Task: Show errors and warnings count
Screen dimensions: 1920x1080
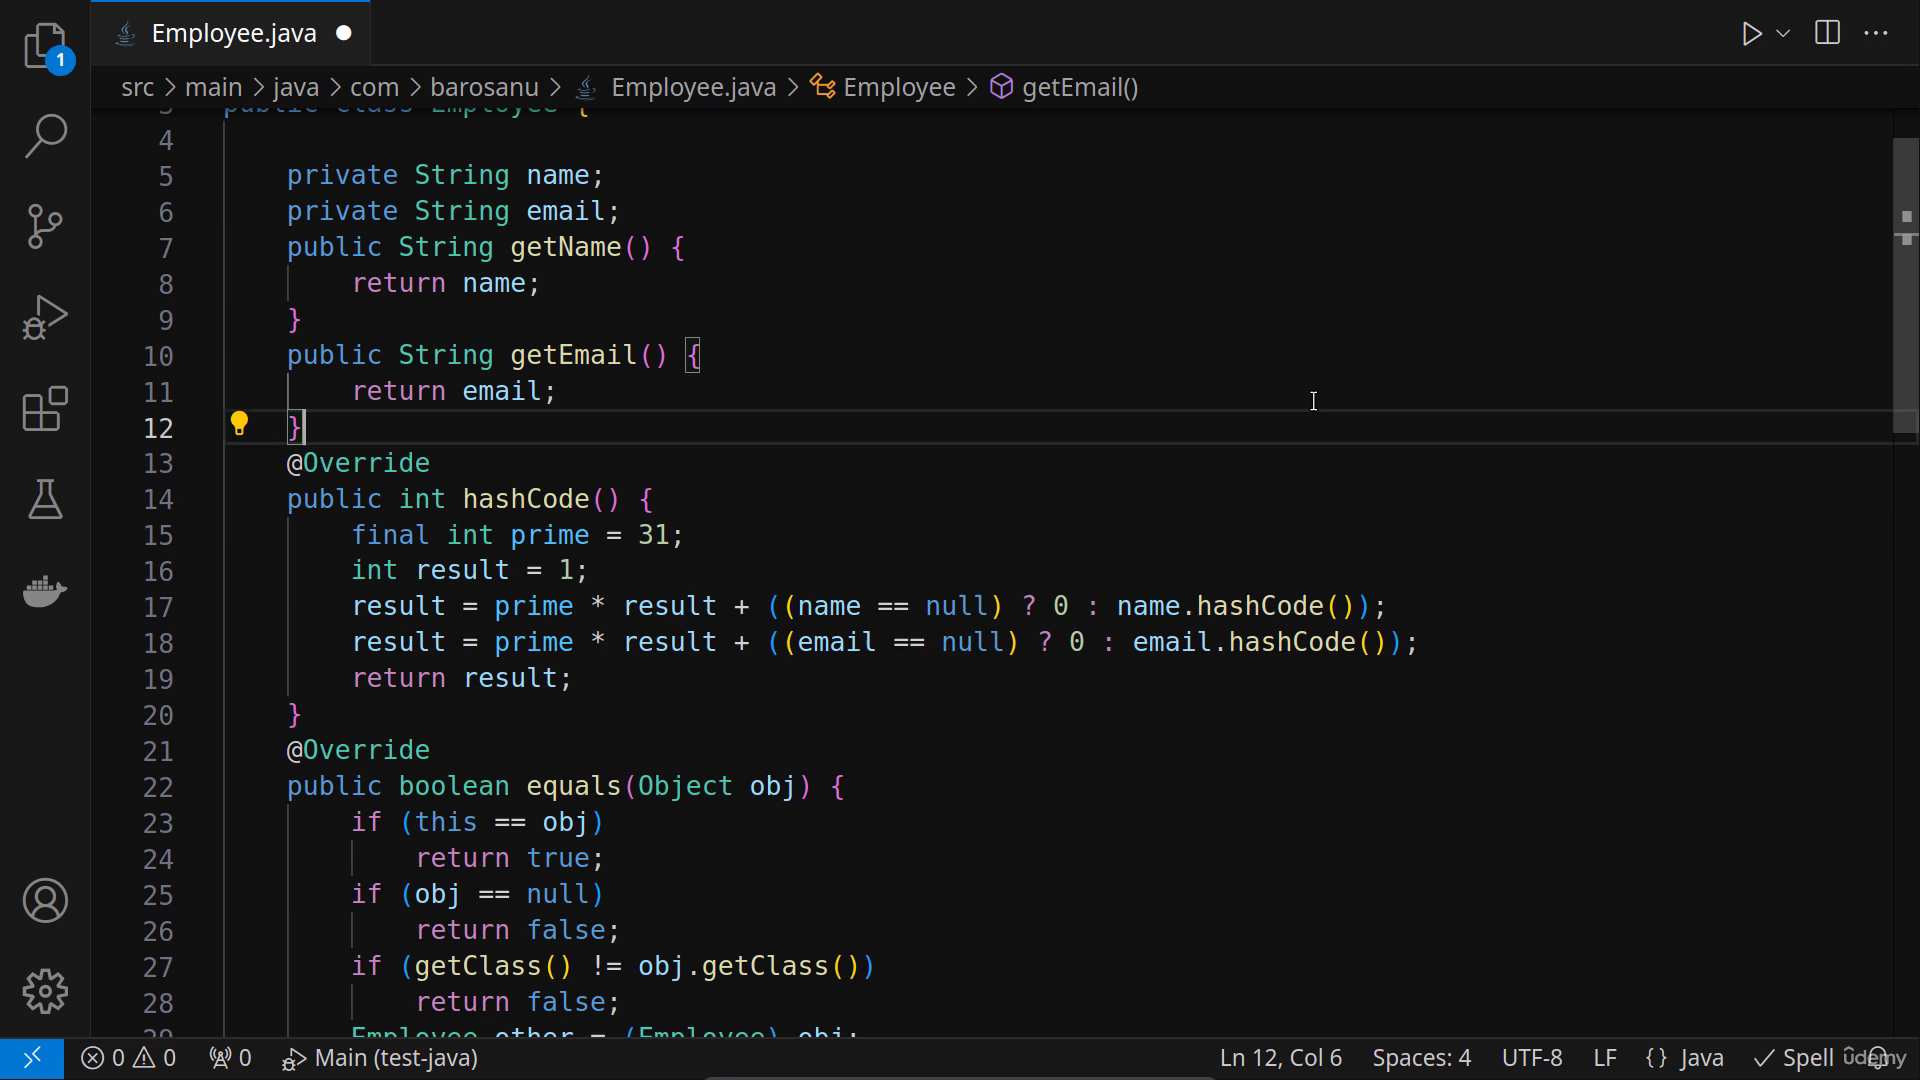Action: point(128,1058)
